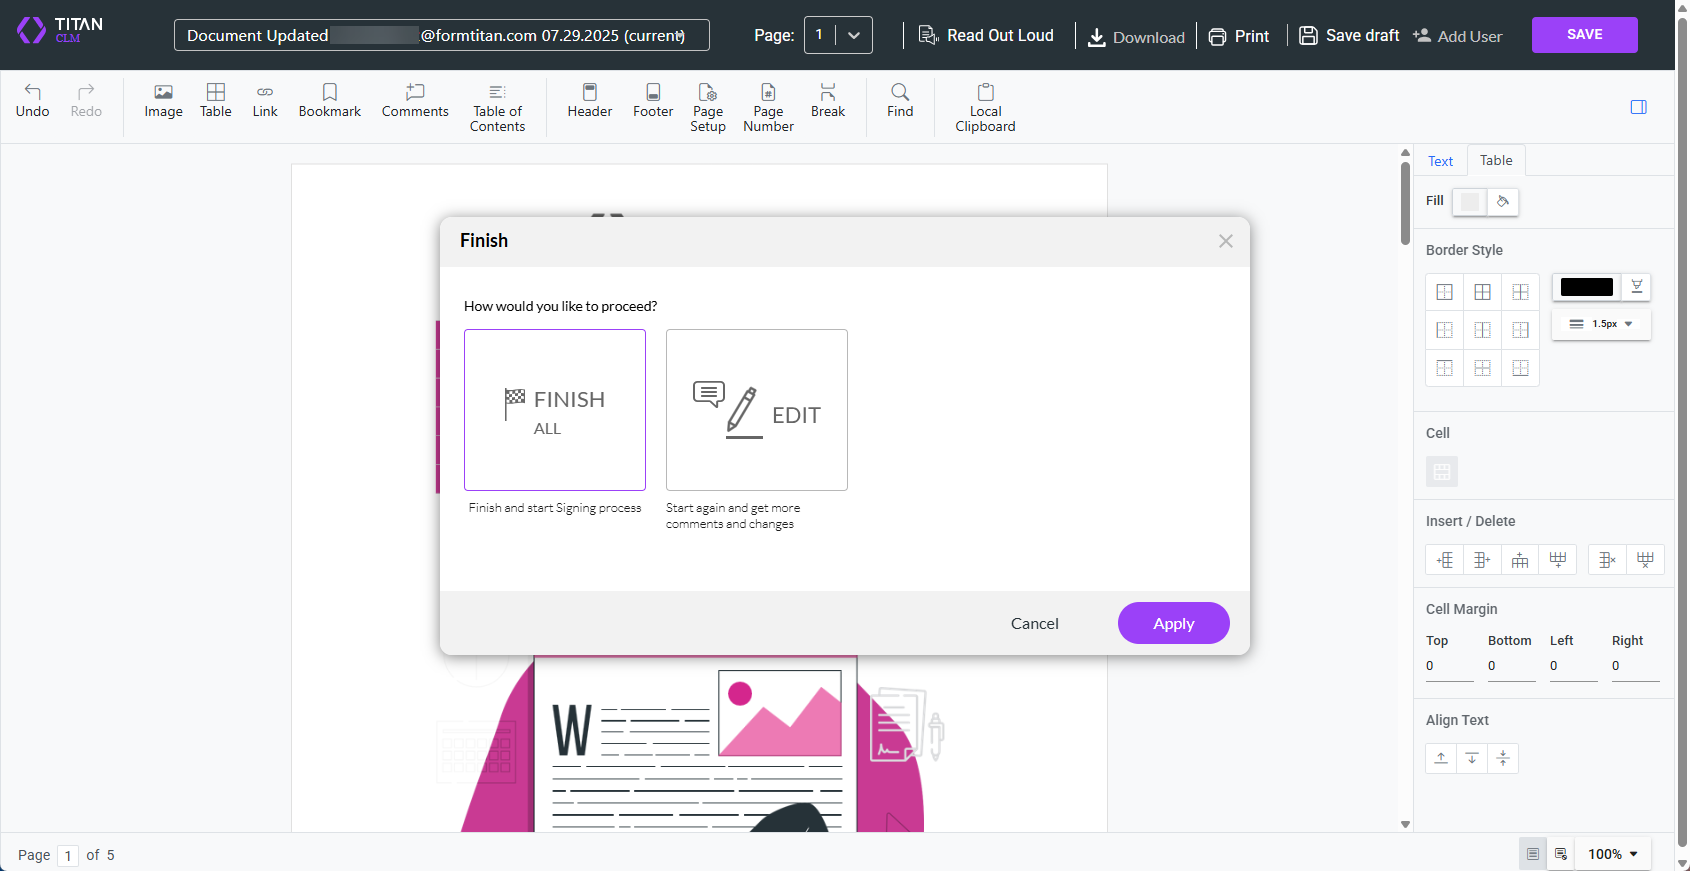Click the Fill color swatch
This screenshot has width=1690, height=871.
1469,201
